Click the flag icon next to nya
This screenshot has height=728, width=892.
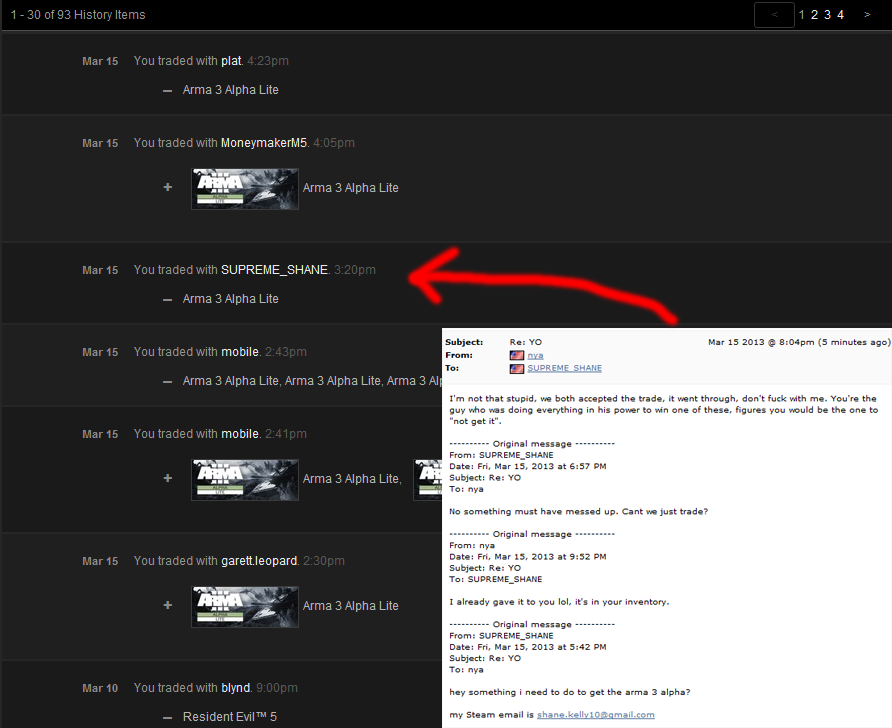pyautogui.click(x=517, y=355)
